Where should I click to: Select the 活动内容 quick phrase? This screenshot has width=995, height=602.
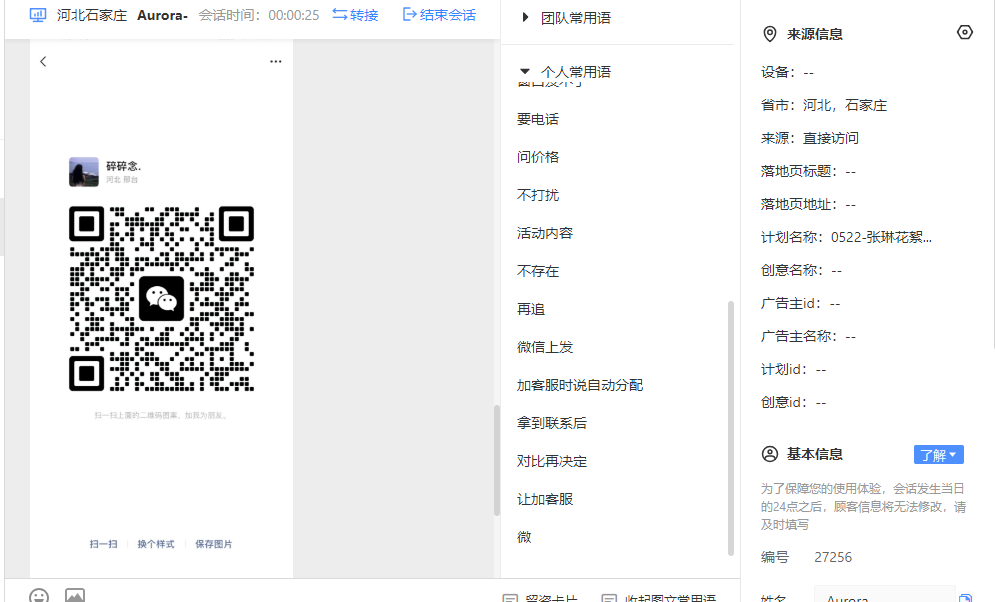(x=545, y=233)
